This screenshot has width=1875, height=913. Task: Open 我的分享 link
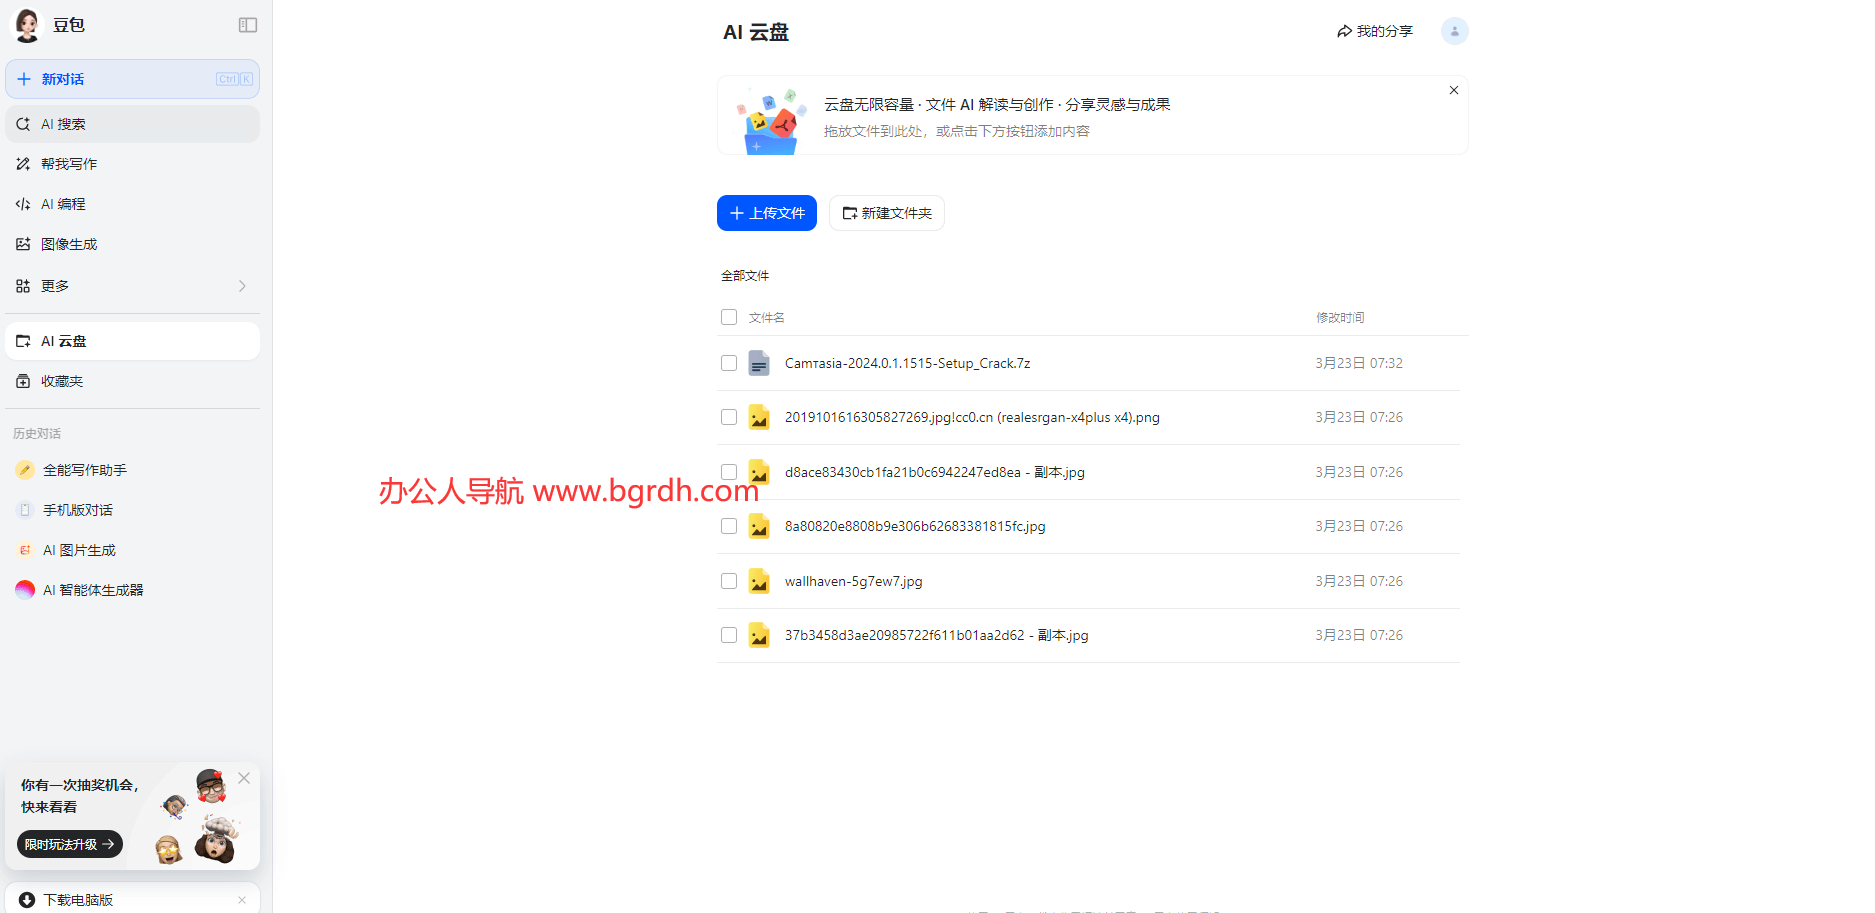(x=1375, y=31)
